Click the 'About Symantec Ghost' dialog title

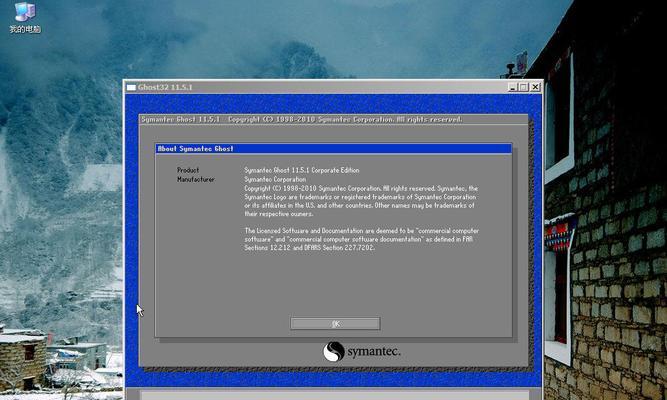click(x=195, y=149)
